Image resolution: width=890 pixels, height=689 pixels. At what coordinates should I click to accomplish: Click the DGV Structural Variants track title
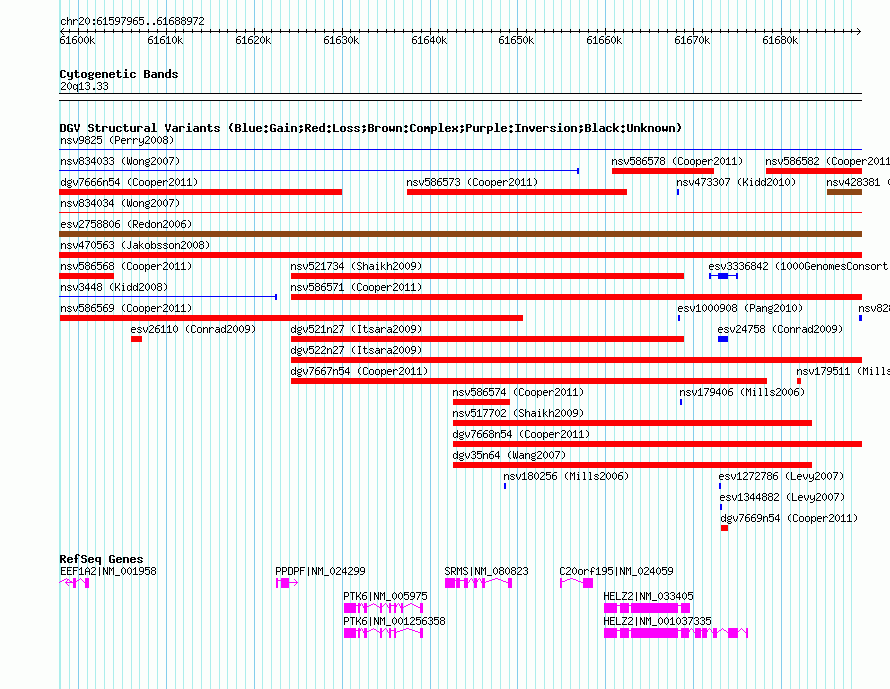(371, 128)
